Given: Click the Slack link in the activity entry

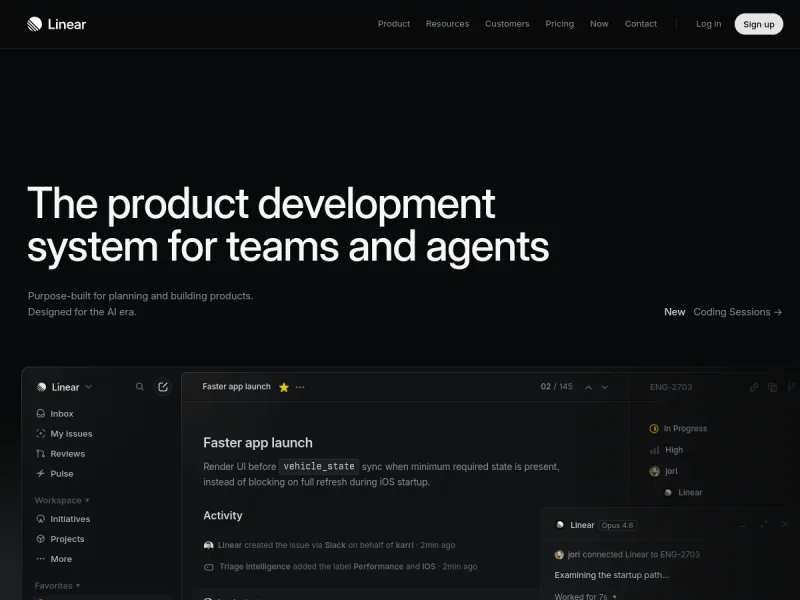Looking at the screenshot, I should tap(335, 545).
